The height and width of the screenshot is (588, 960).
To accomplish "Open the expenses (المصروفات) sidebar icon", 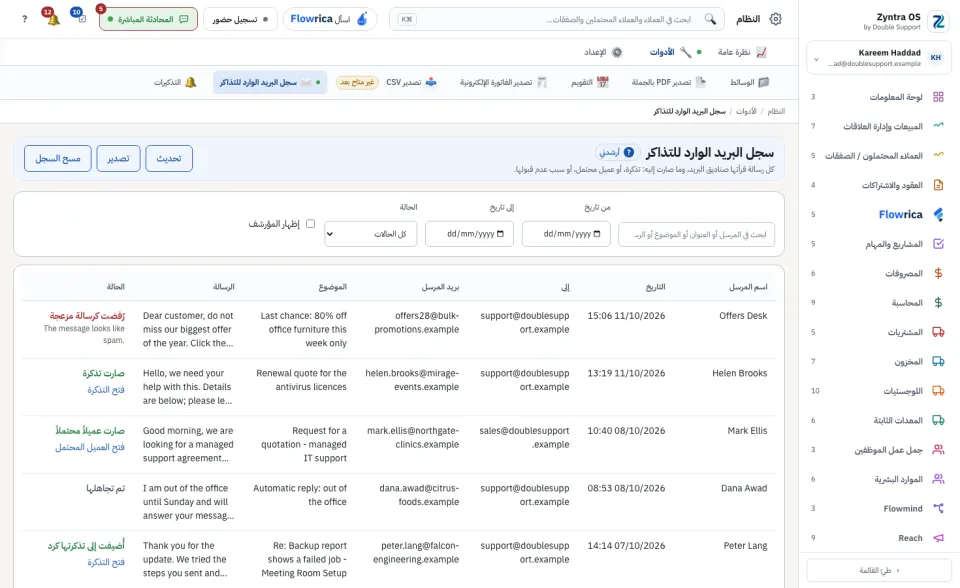I will pos(938,273).
